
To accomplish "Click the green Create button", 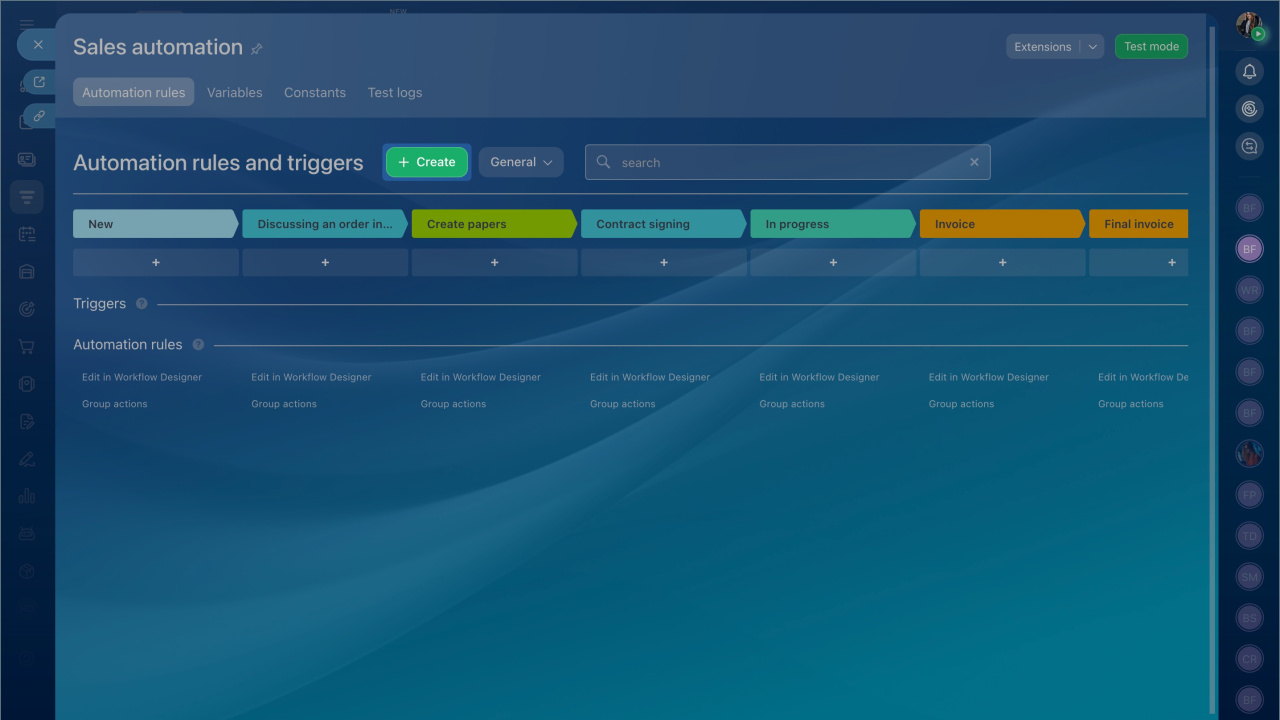I will pyautogui.click(x=427, y=162).
